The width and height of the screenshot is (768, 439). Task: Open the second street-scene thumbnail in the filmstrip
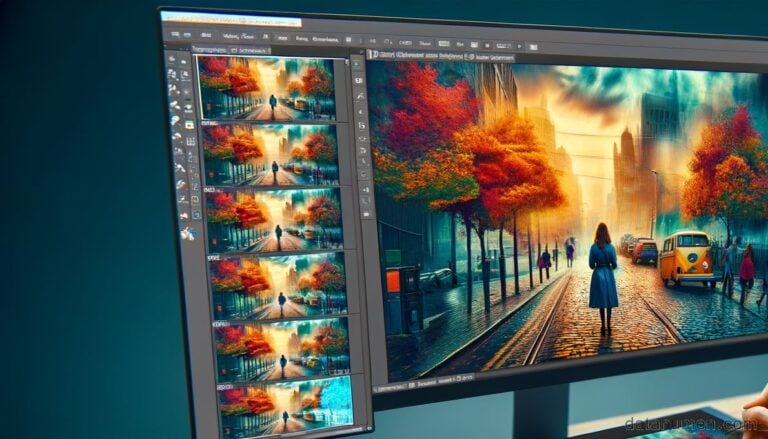pyautogui.click(x=270, y=154)
